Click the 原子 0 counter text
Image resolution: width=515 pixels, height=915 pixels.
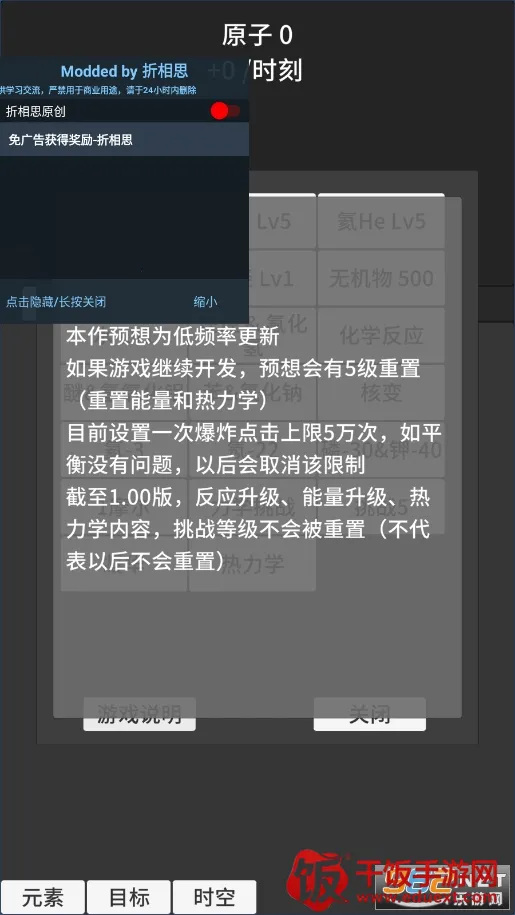tap(257, 36)
